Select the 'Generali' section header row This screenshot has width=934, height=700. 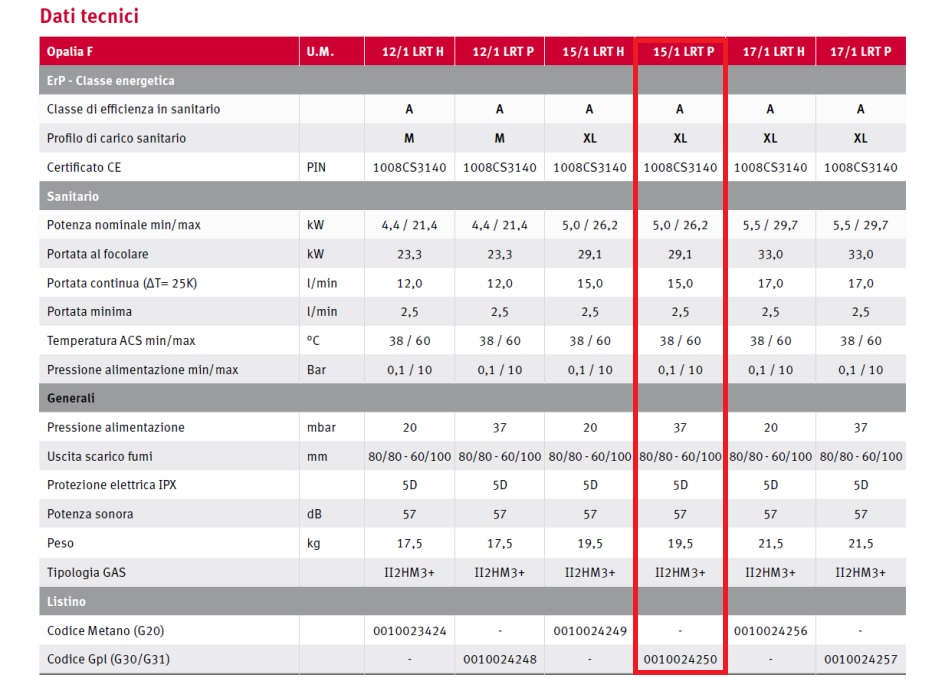point(71,398)
